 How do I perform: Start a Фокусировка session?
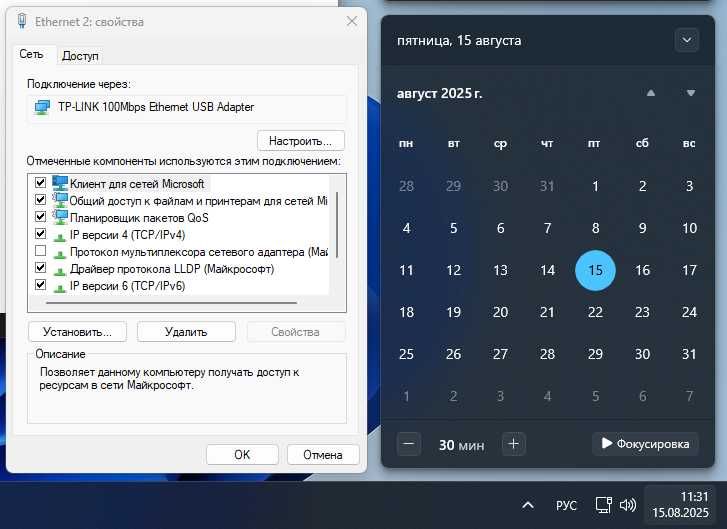[x=645, y=444]
